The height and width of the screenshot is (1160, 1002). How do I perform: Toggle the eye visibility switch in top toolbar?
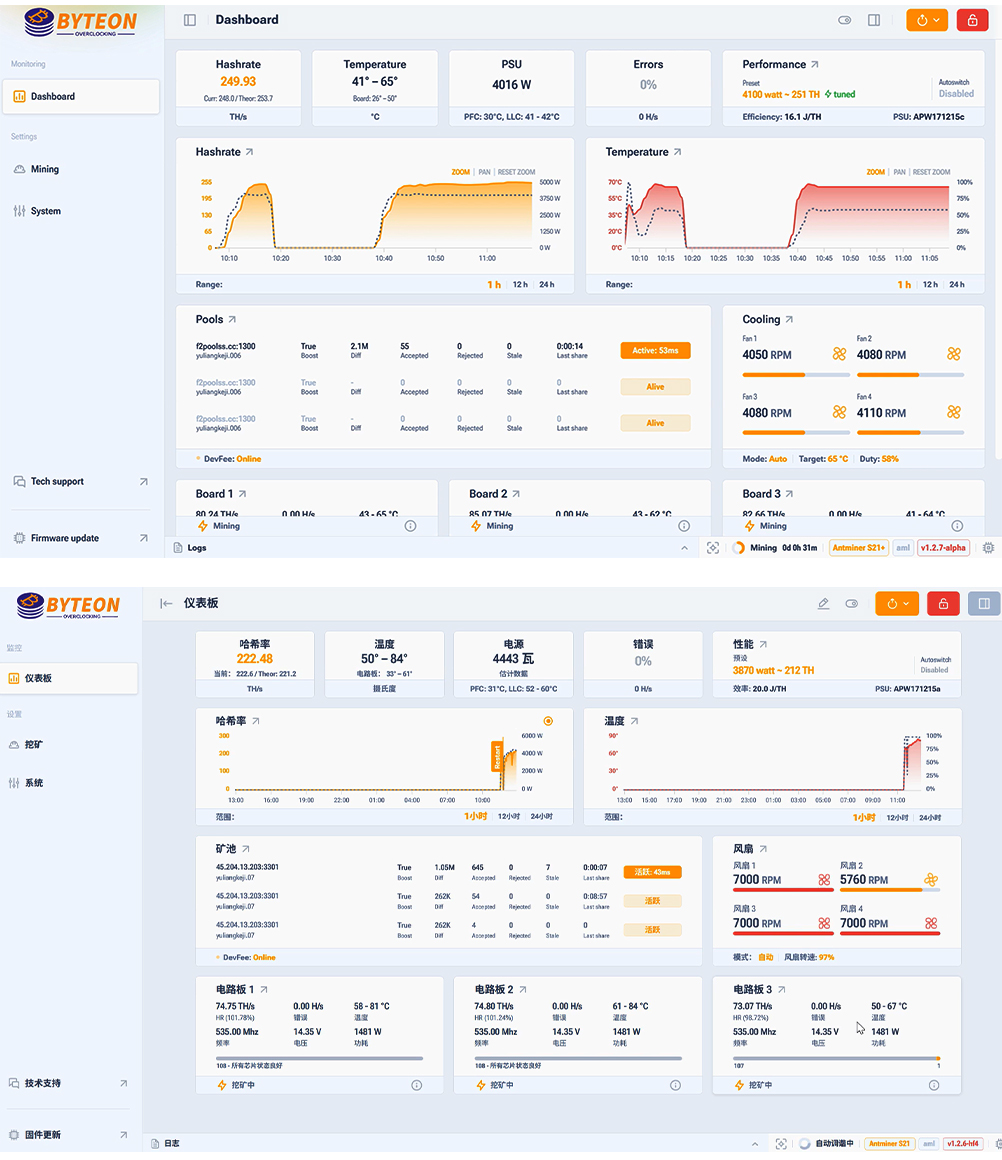(x=843, y=19)
